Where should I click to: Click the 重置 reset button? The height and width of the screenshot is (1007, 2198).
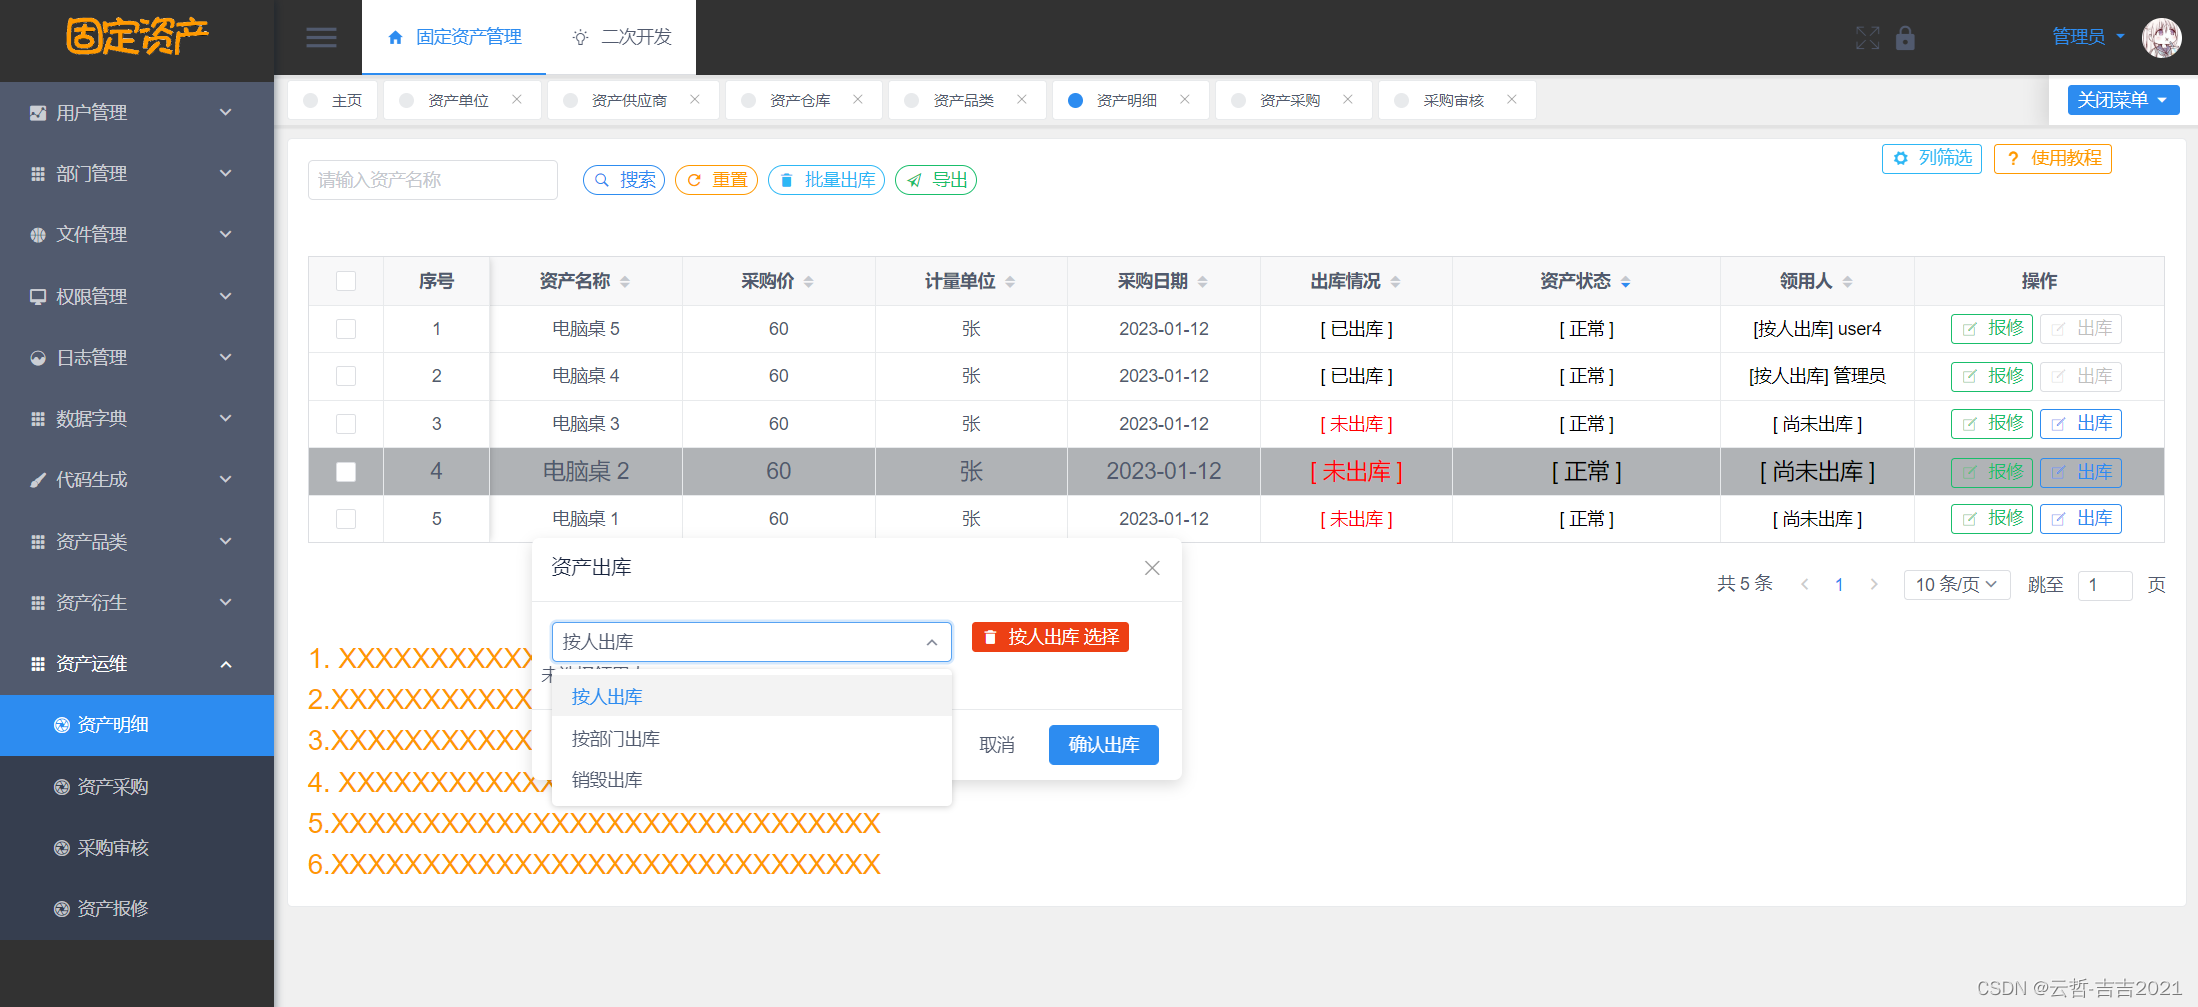tap(717, 180)
